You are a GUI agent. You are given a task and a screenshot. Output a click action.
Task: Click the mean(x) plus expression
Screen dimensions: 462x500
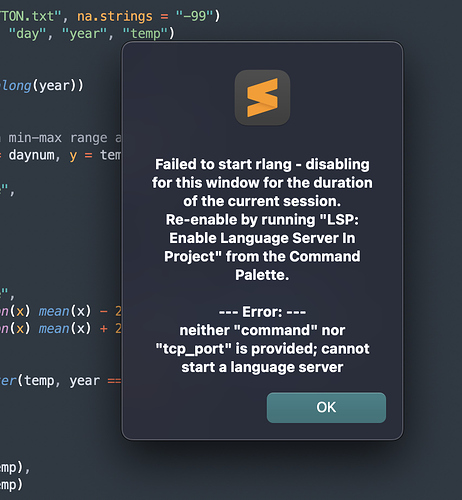[x=80, y=329]
